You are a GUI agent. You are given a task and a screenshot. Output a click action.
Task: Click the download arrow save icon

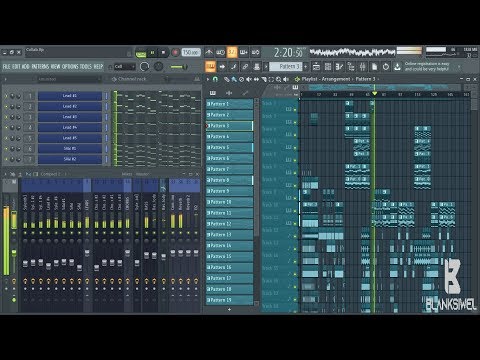397,67
